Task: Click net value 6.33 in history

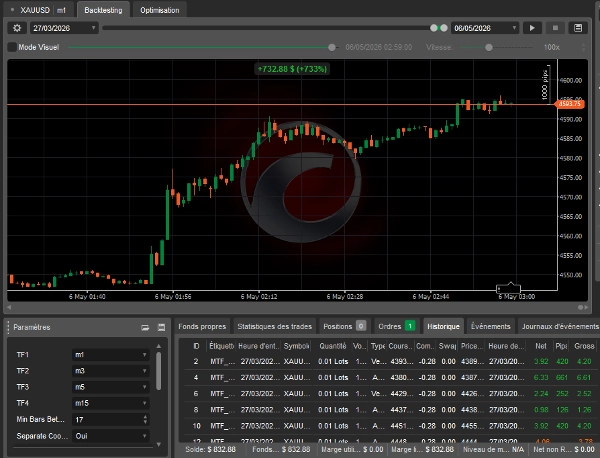Action: [x=541, y=377]
